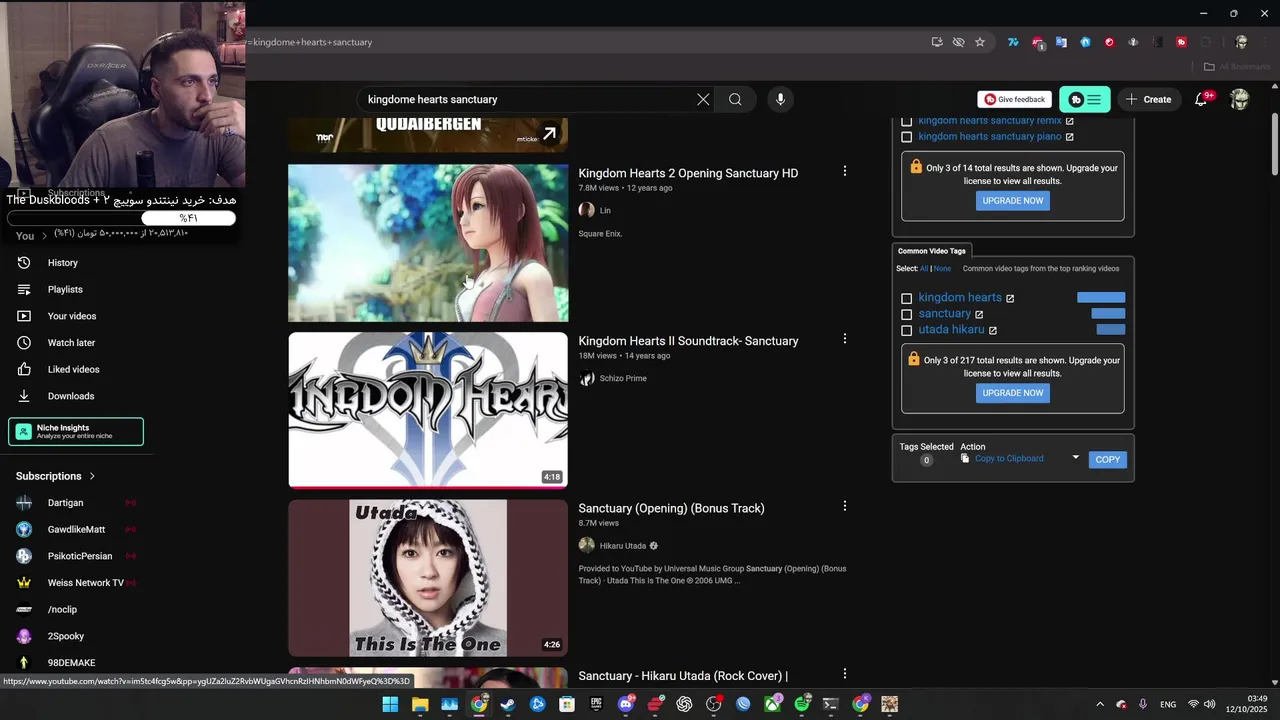
Task: Expand the You section chevron
Action: coord(44,236)
